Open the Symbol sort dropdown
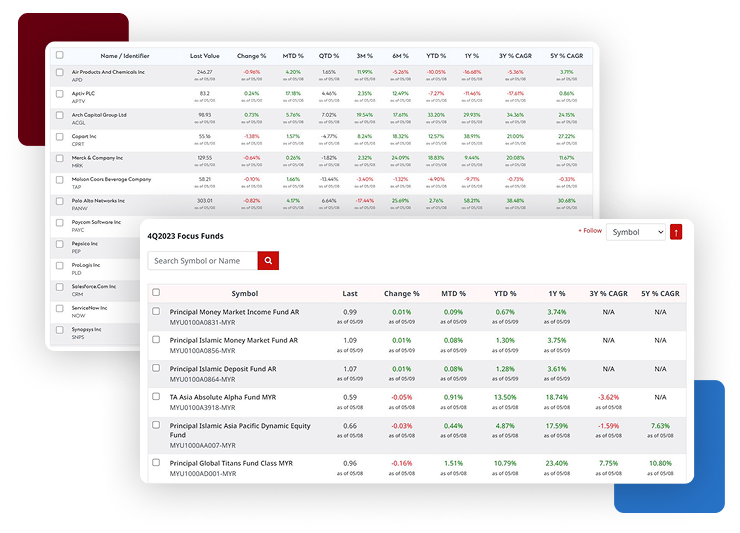Image resolution: width=740 pixels, height=533 pixels. (636, 232)
